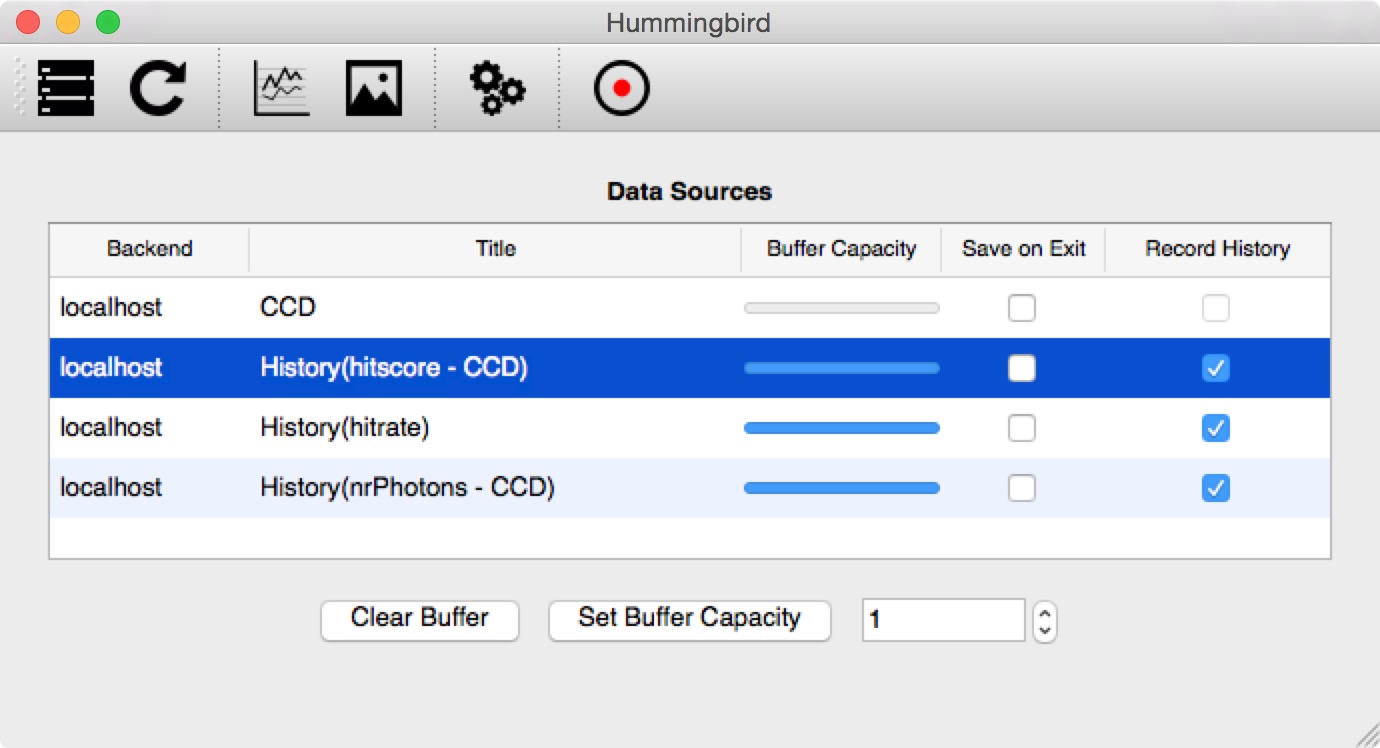This screenshot has width=1380, height=748.
Task: Increase buffer capacity with stepper up arrow
Action: click(x=1045, y=612)
